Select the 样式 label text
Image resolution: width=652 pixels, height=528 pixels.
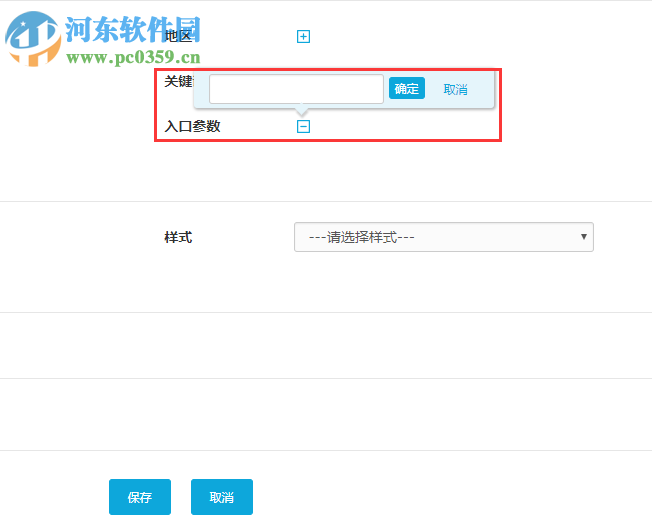click(178, 237)
